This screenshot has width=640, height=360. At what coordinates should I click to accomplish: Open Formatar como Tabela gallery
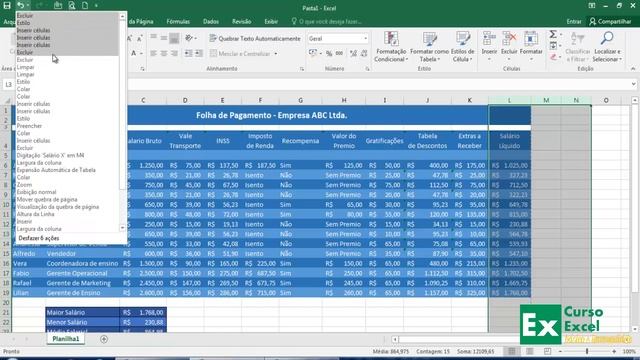tap(429, 47)
